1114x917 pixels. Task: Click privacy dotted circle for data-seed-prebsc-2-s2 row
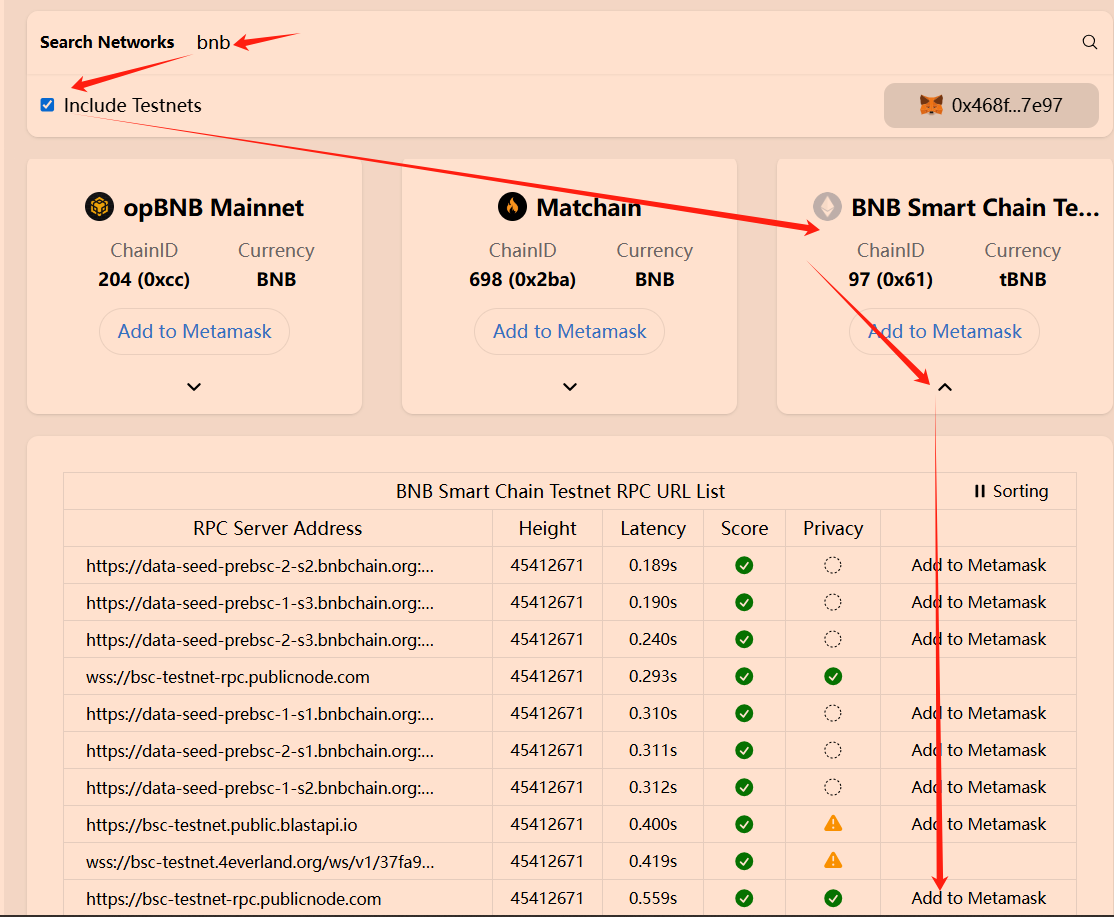pyautogui.click(x=833, y=565)
